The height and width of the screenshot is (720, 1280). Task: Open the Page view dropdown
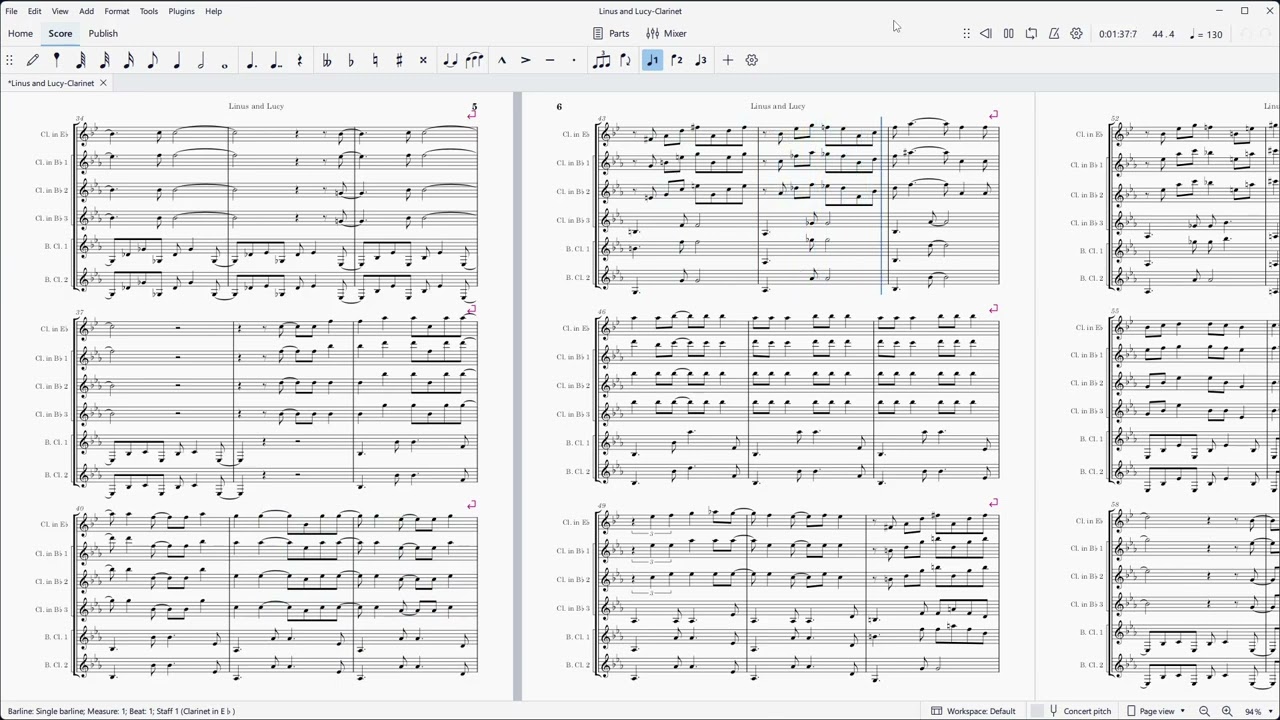1157,711
